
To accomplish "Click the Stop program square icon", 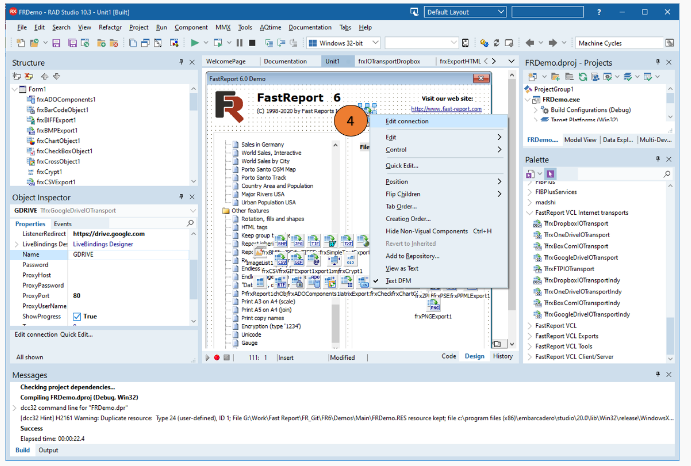I will [x=252, y=43].
